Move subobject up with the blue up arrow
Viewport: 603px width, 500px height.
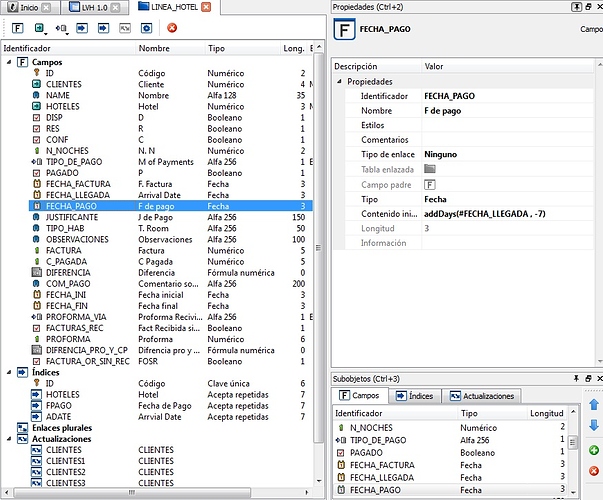click(593, 404)
